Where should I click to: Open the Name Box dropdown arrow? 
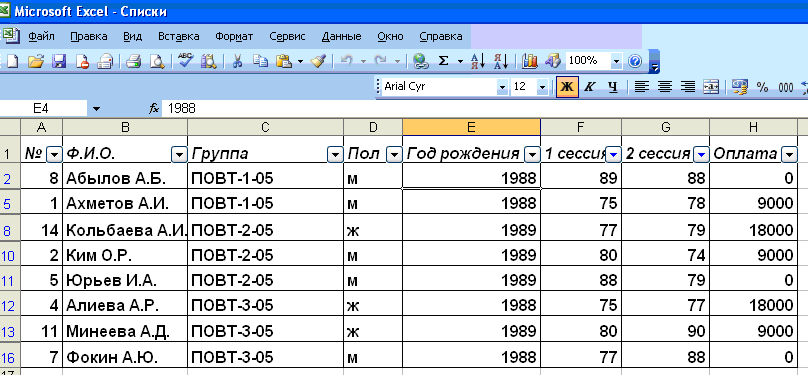(x=96, y=109)
